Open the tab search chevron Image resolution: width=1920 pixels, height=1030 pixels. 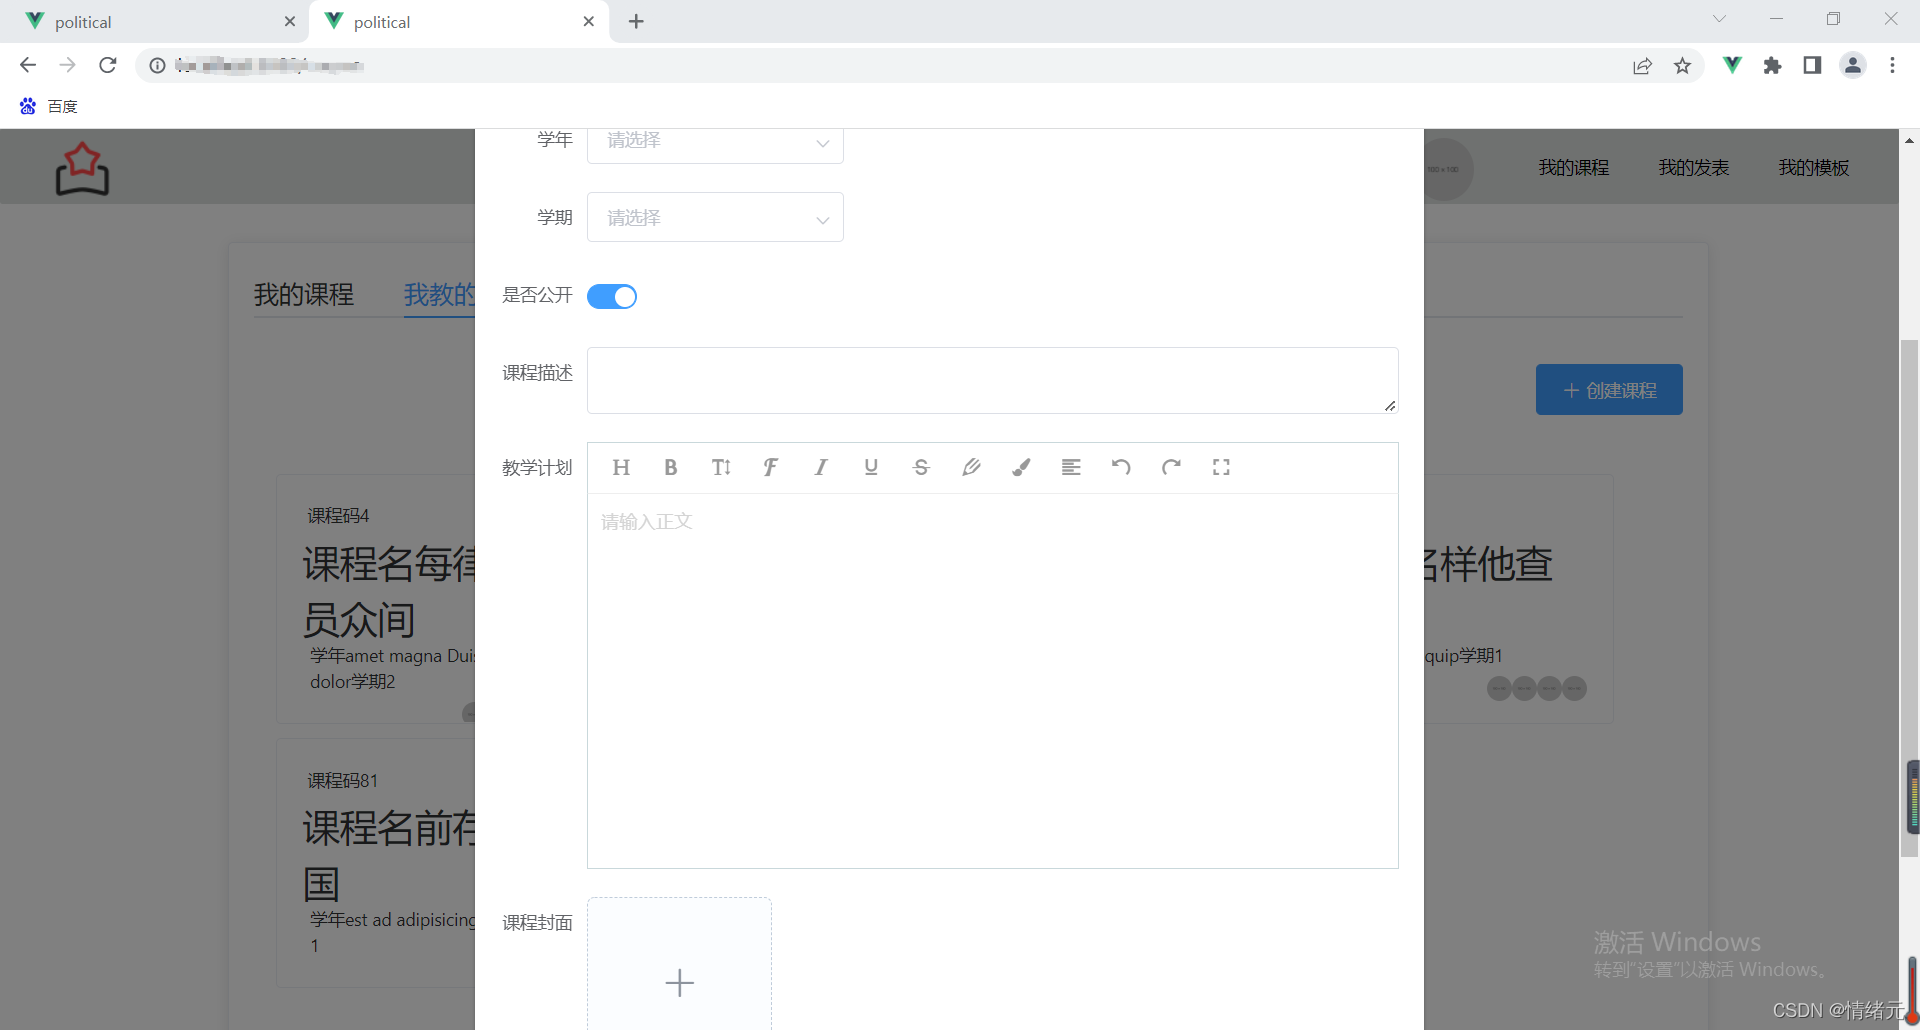1719,19
